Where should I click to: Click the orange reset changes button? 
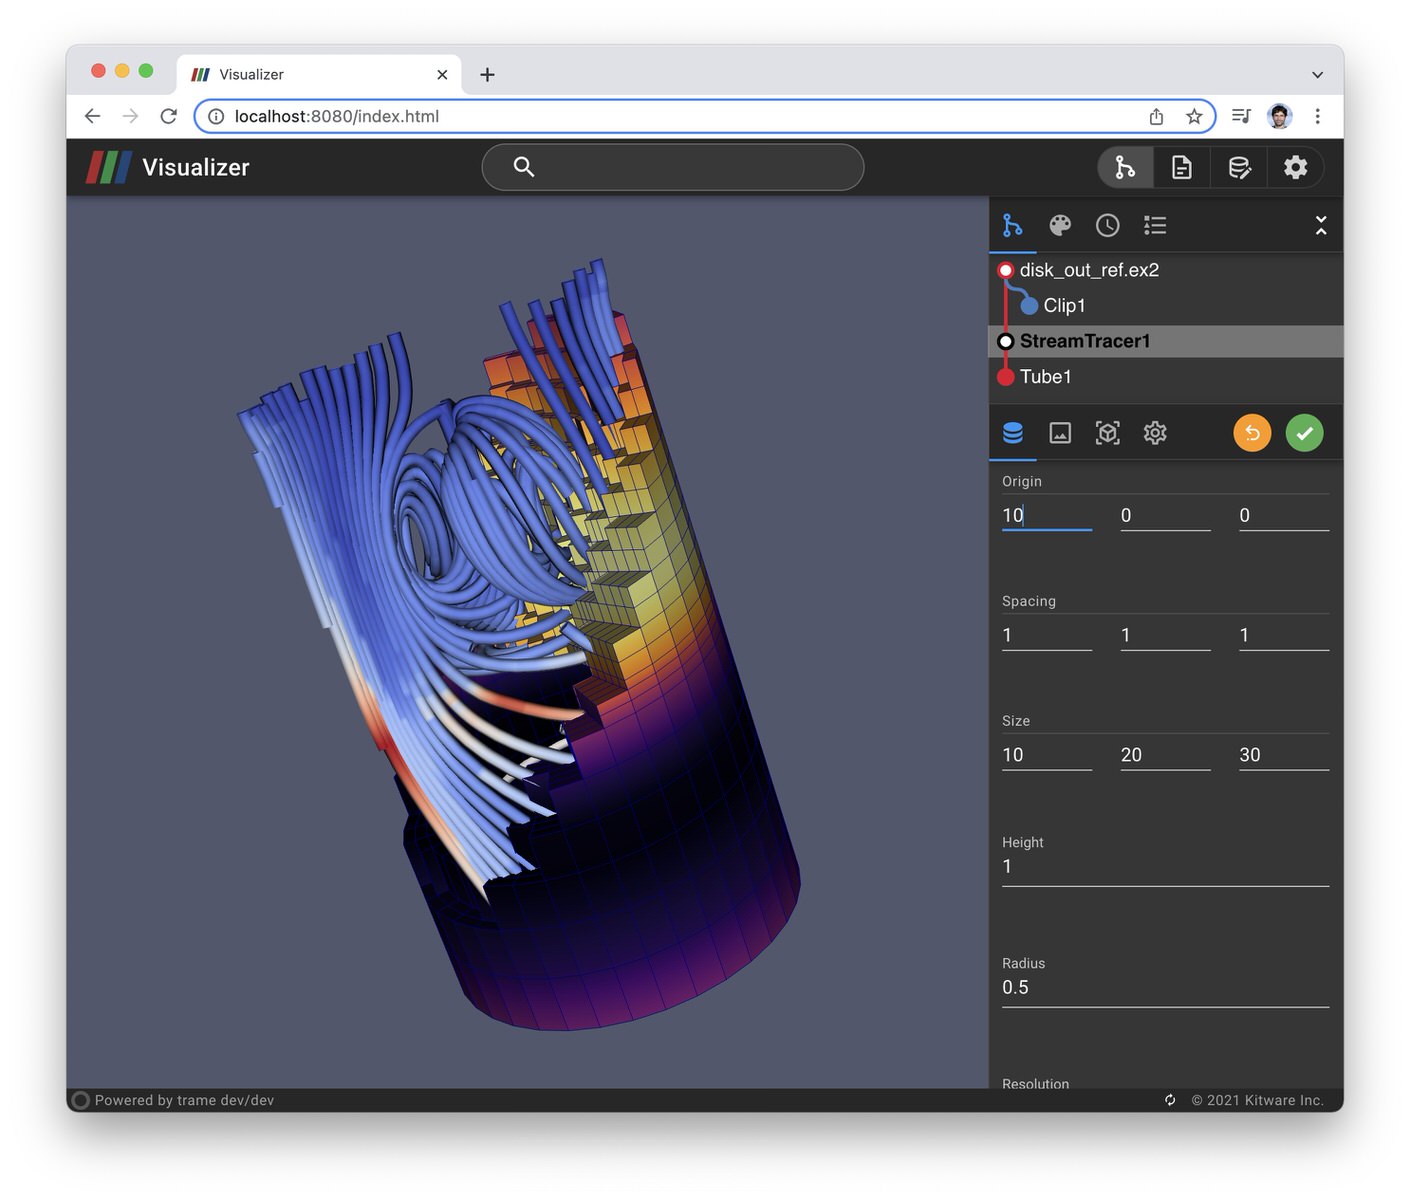click(x=1252, y=433)
